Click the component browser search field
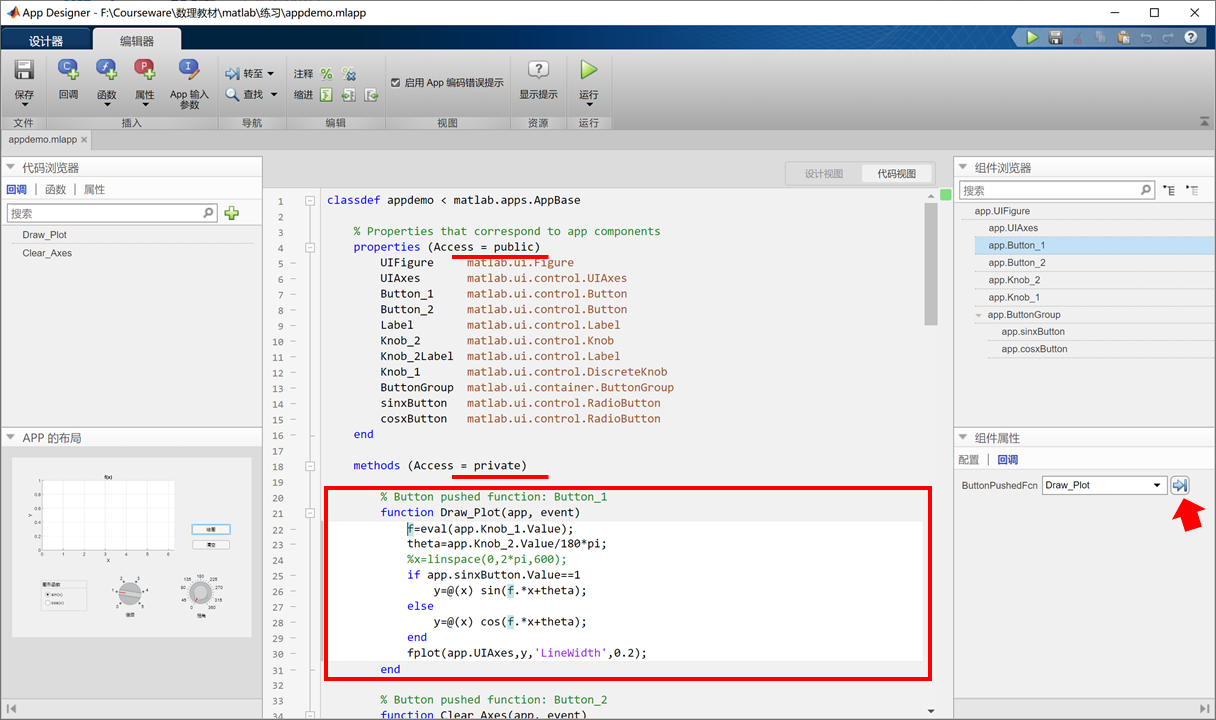This screenshot has height=720, width=1216. tap(1048, 190)
